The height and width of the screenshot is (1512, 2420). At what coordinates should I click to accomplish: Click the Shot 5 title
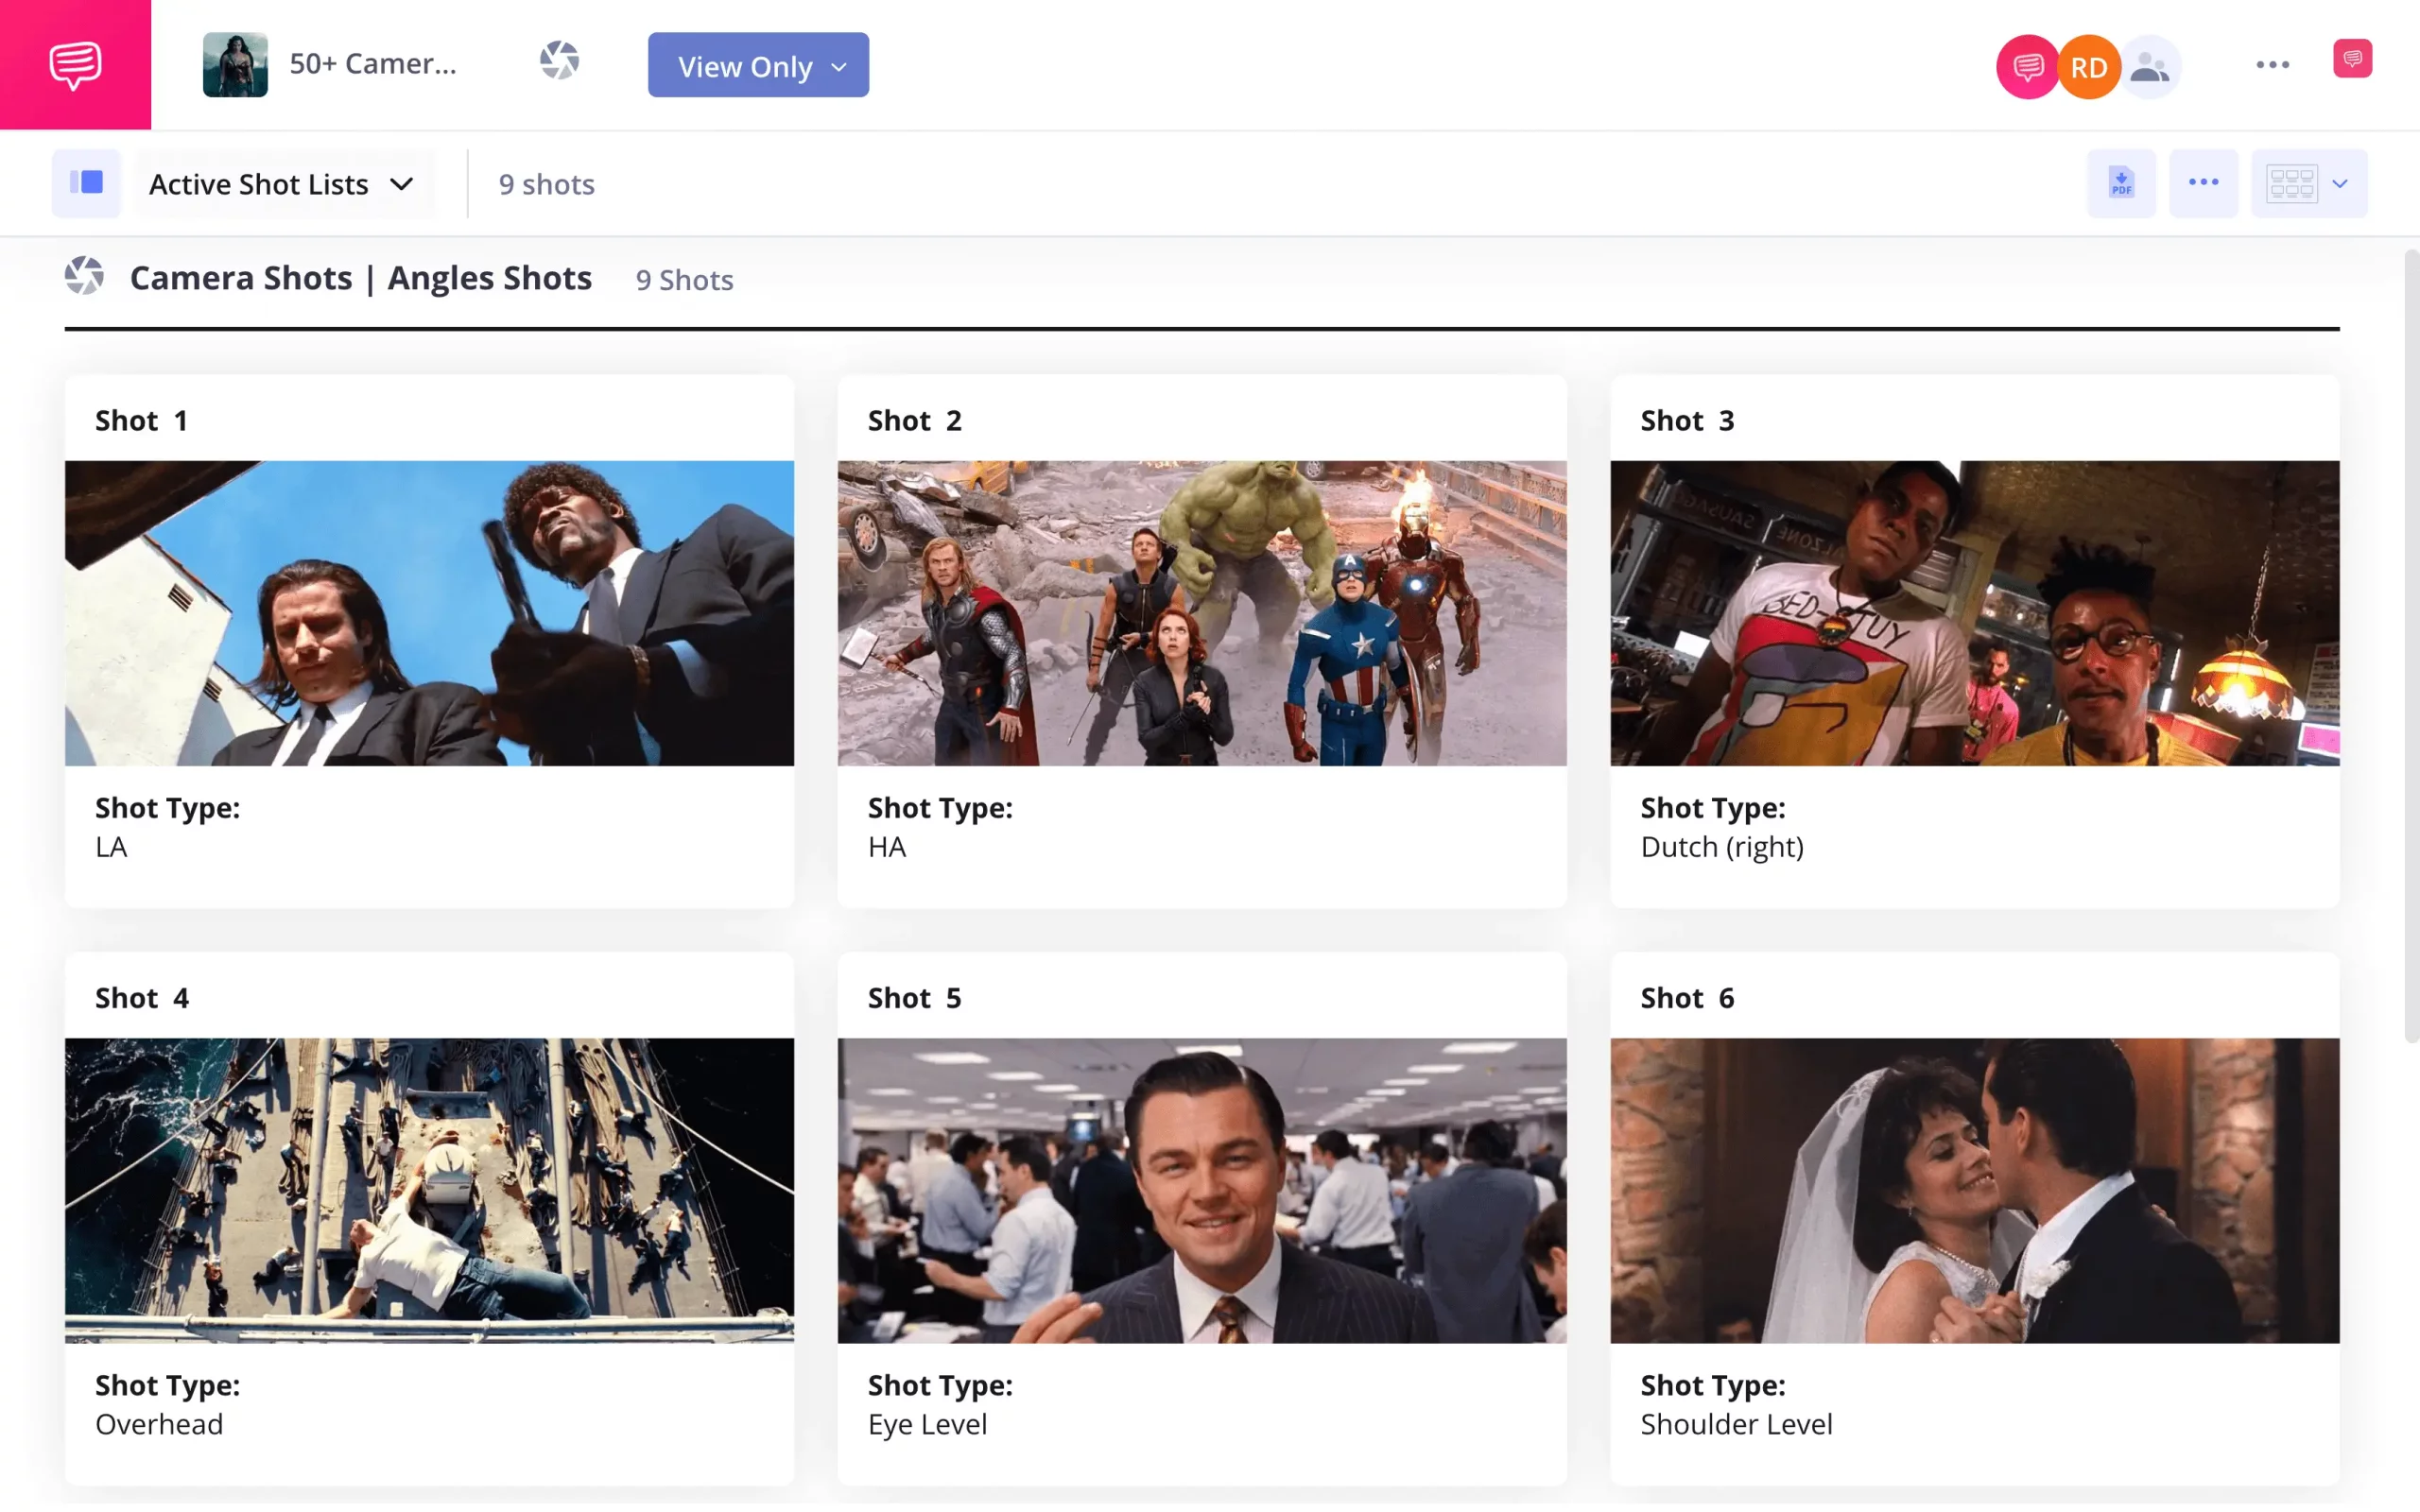tap(915, 998)
